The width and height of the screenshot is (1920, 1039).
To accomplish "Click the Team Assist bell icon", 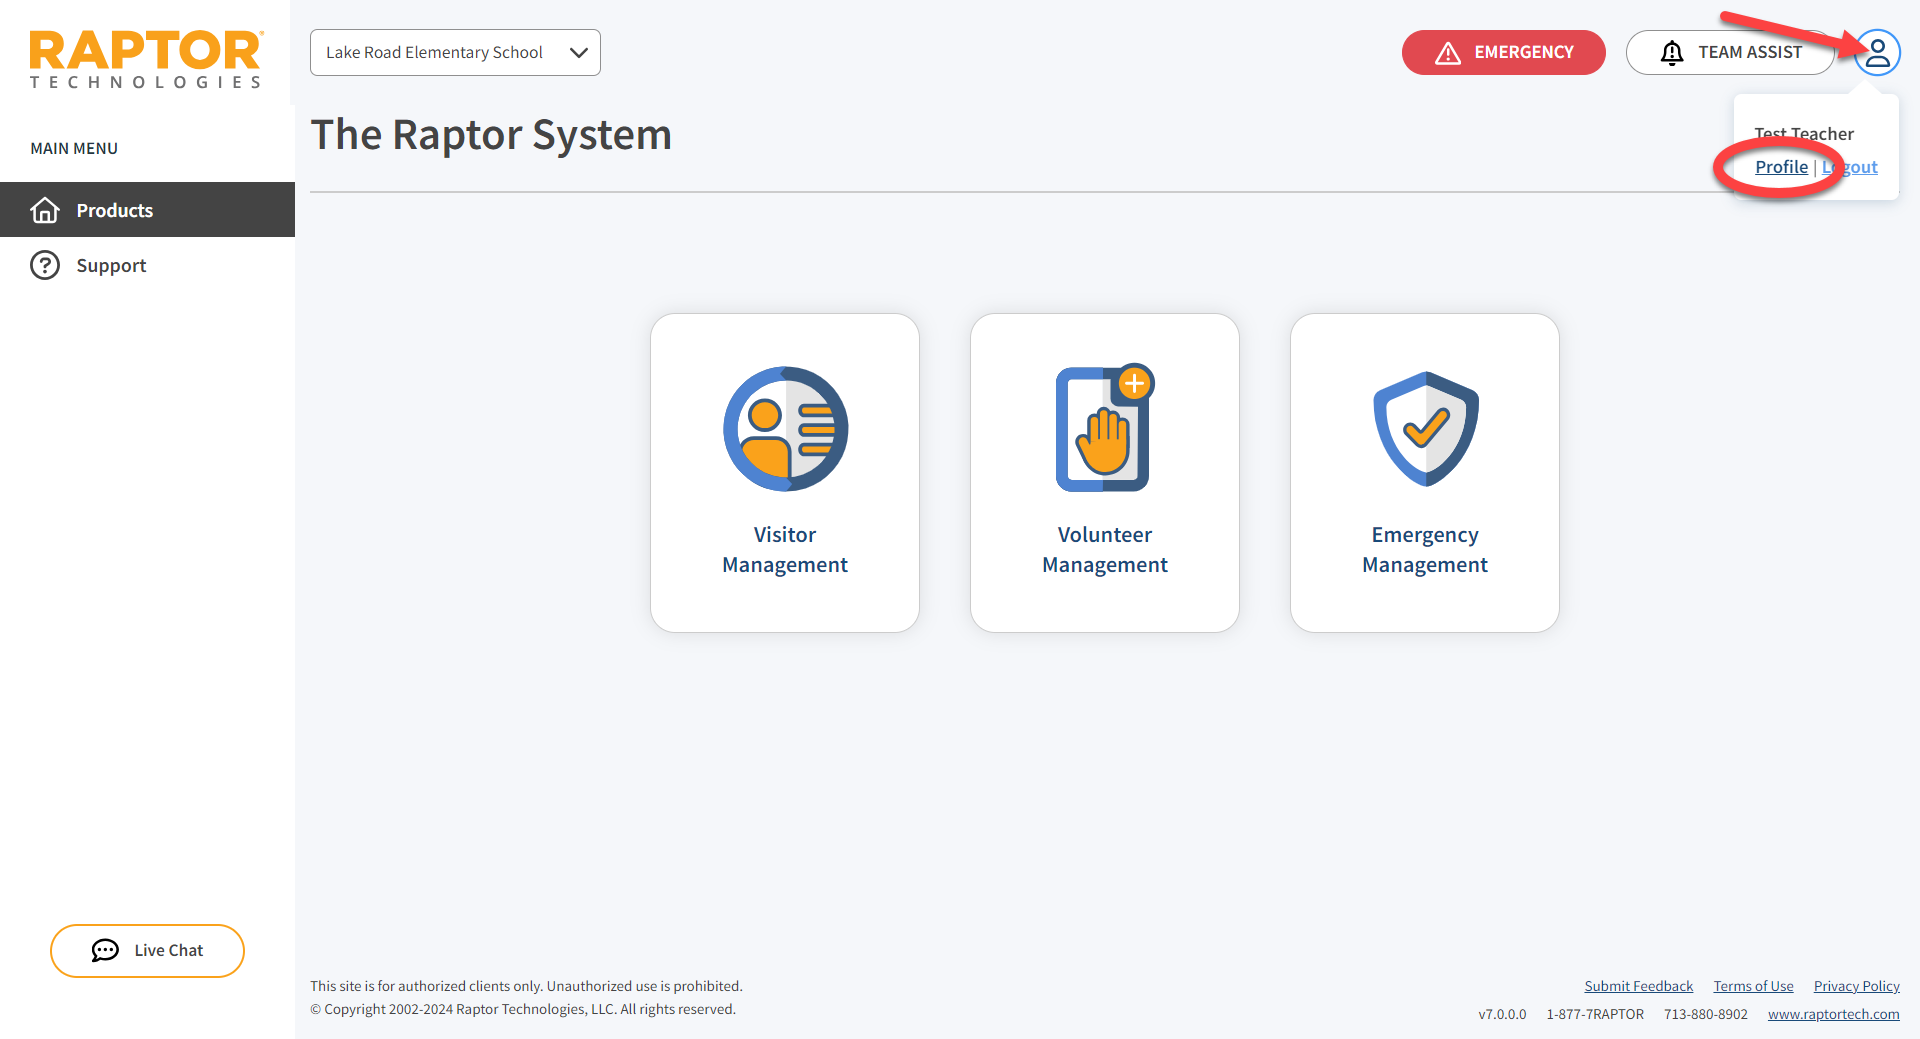I will coord(1672,53).
